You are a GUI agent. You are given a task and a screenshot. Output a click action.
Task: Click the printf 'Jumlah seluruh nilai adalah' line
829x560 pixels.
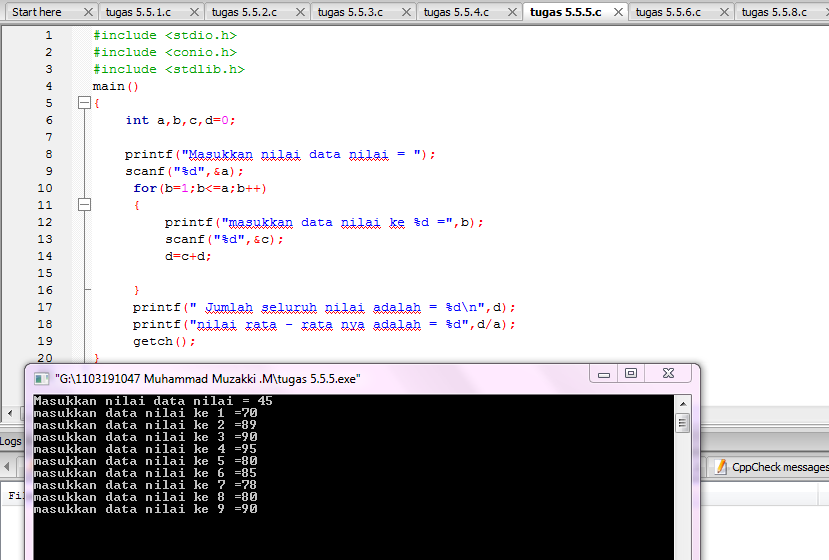pyautogui.click(x=324, y=307)
